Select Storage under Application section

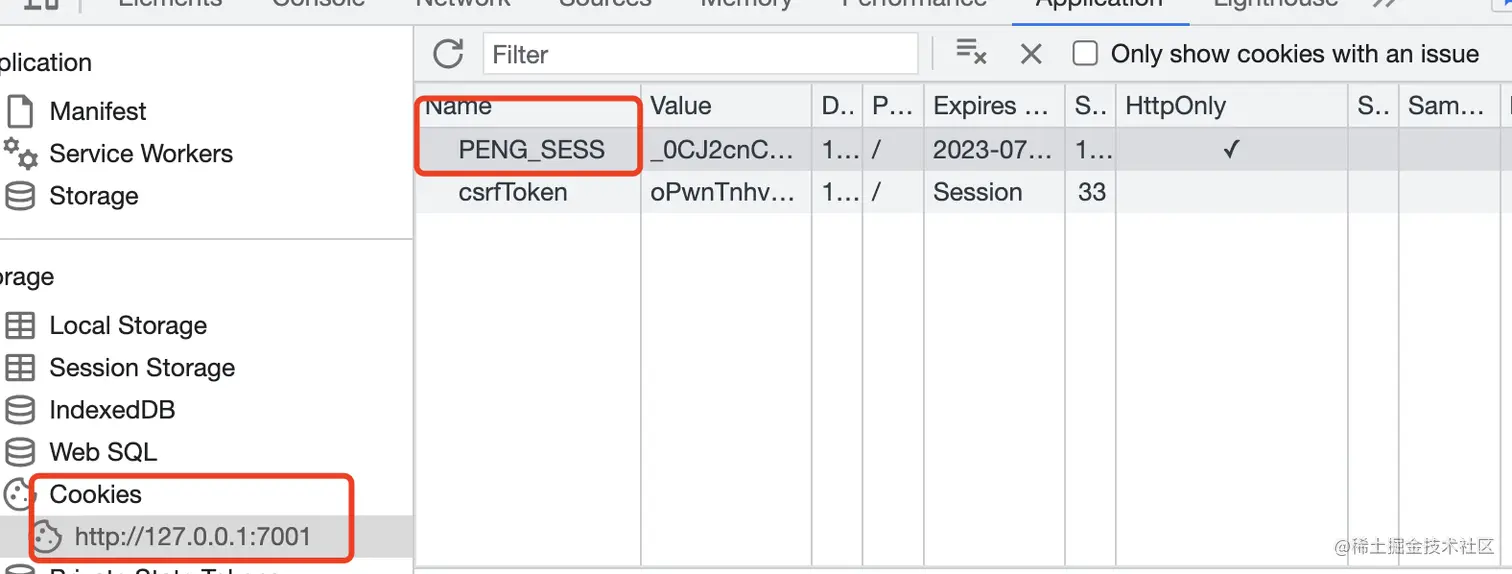tap(93, 196)
